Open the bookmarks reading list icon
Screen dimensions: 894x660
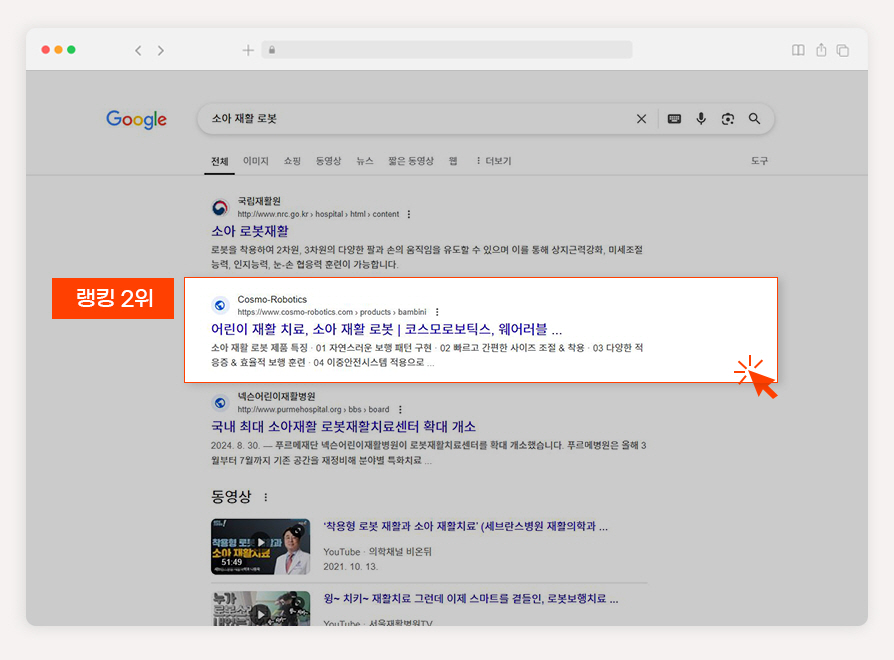(x=798, y=50)
